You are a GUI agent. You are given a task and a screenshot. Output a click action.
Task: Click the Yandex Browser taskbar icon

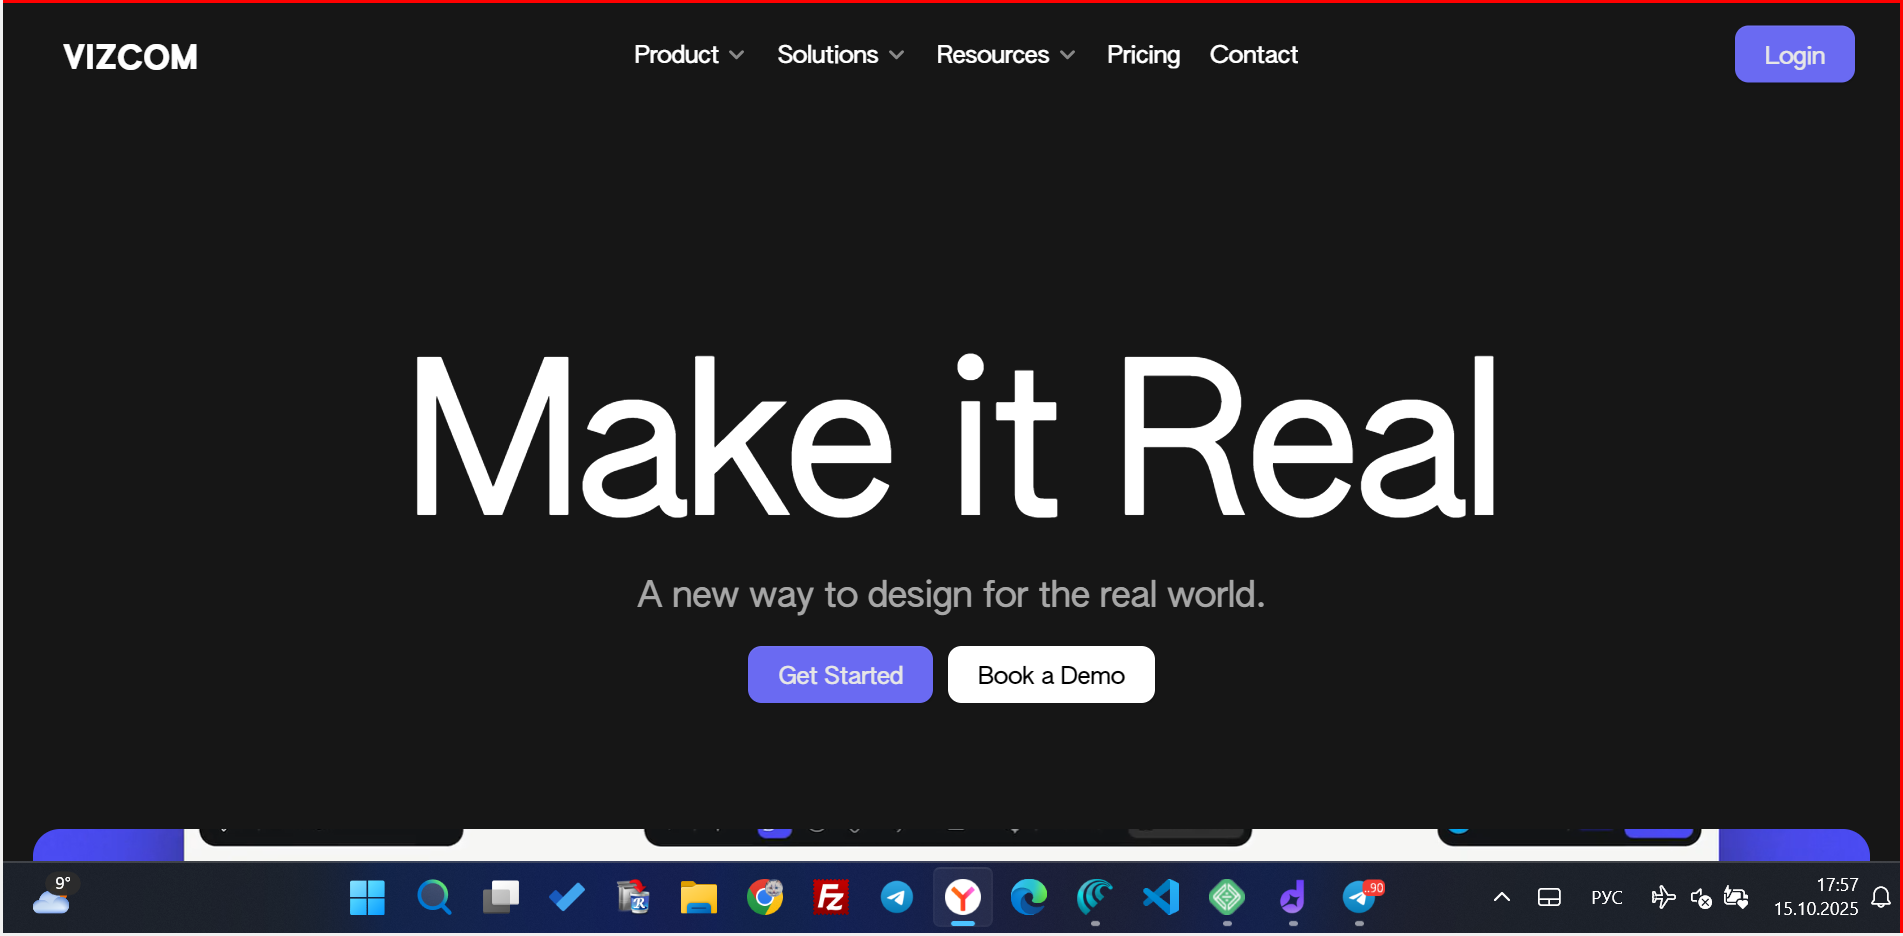tap(962, 897)
